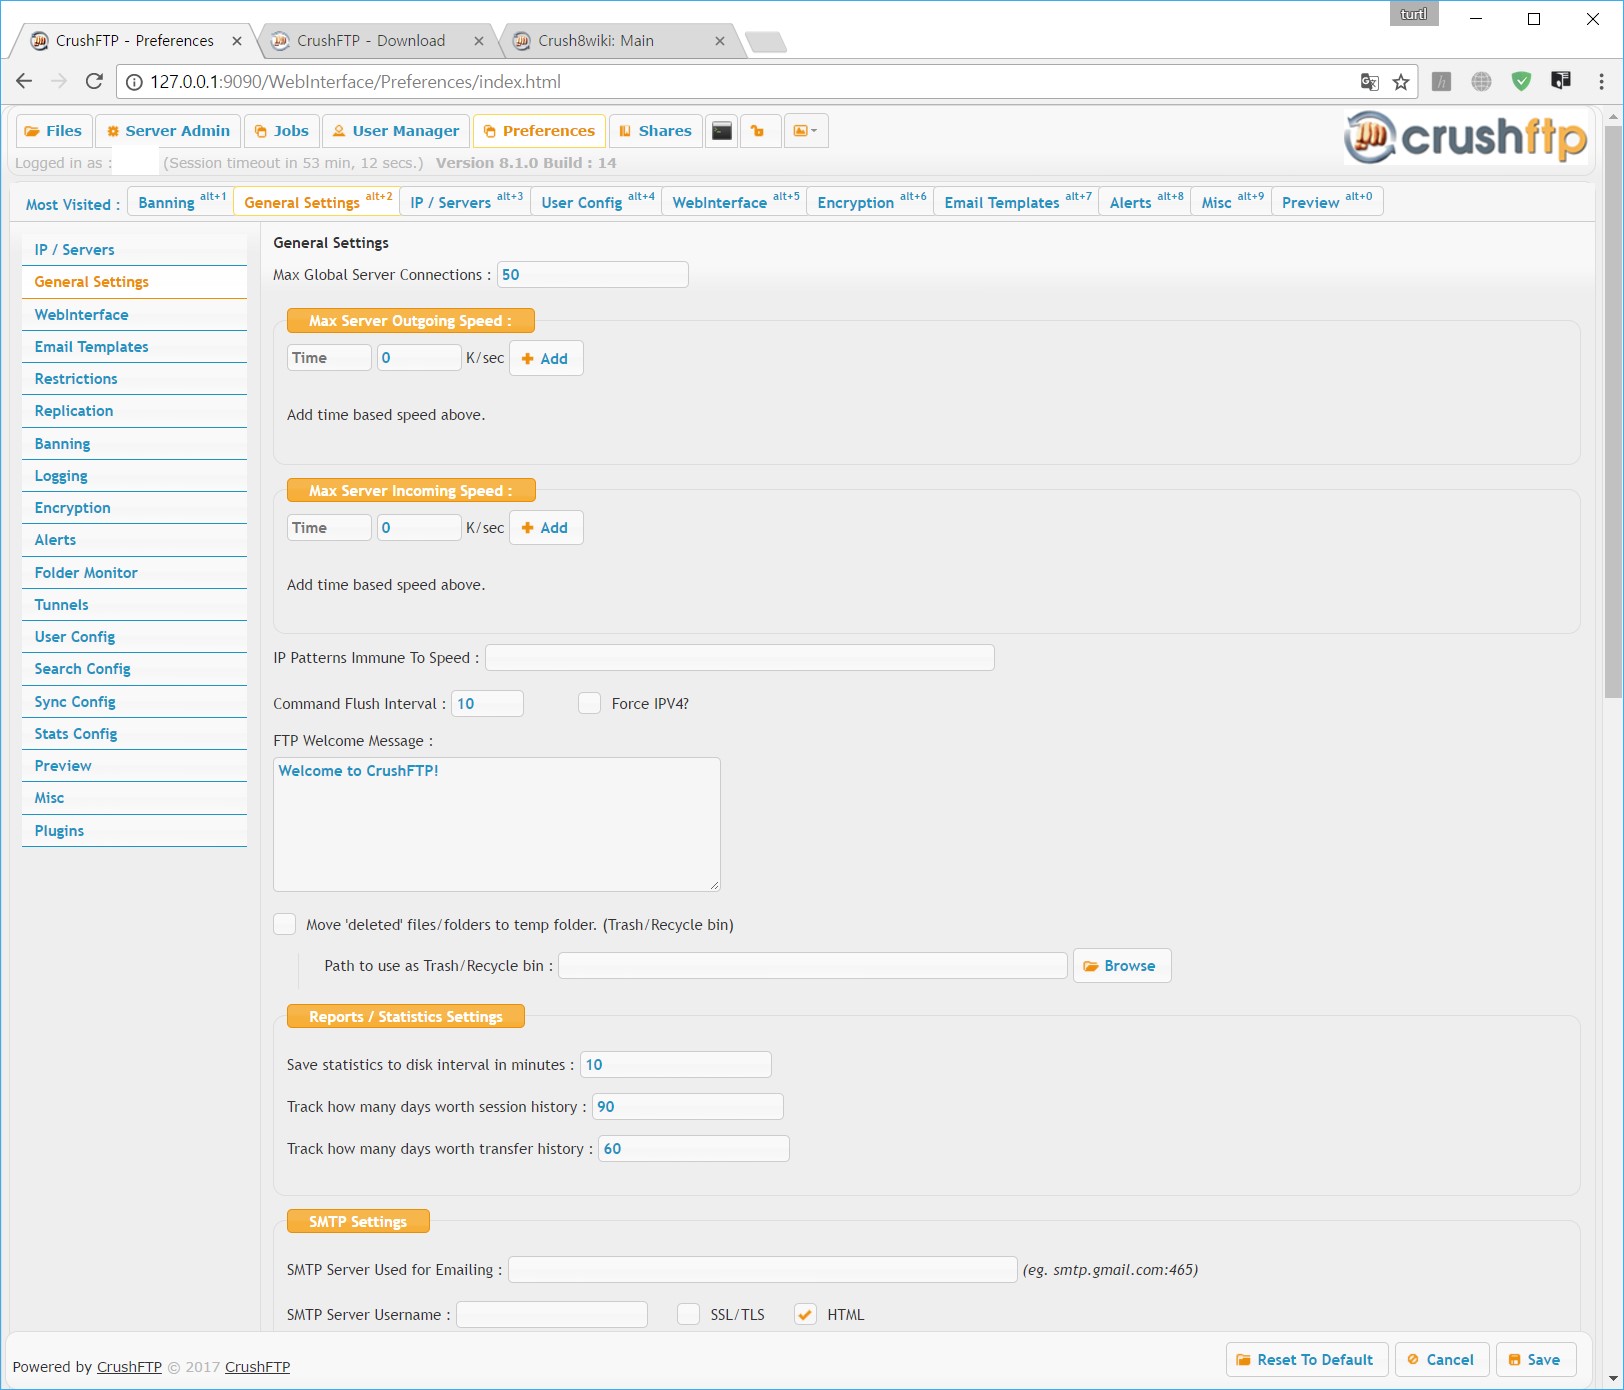Open the Files section
Screen dimensions: 1624x1390
54,131
